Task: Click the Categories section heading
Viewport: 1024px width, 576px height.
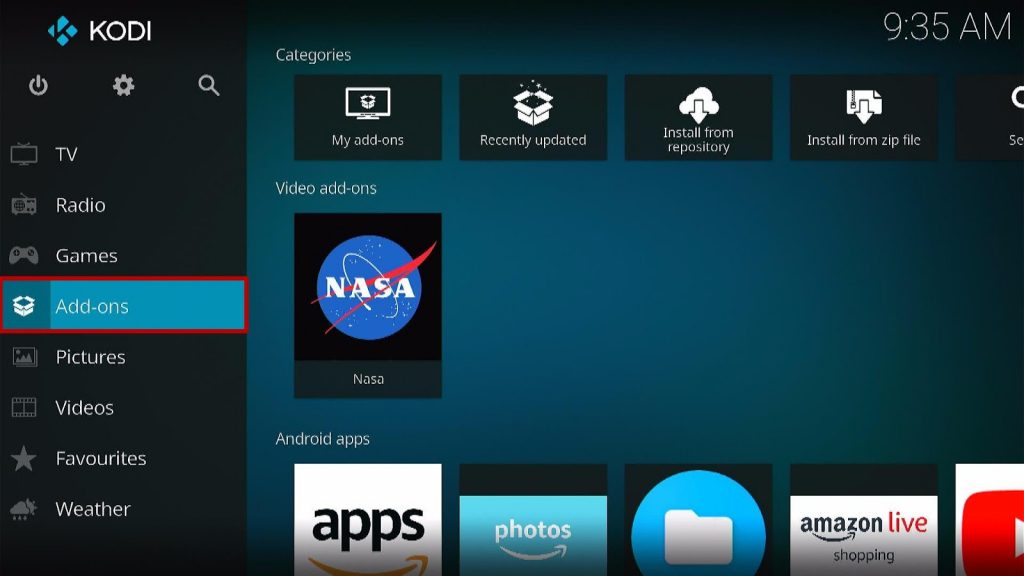Action: (313, 55)
